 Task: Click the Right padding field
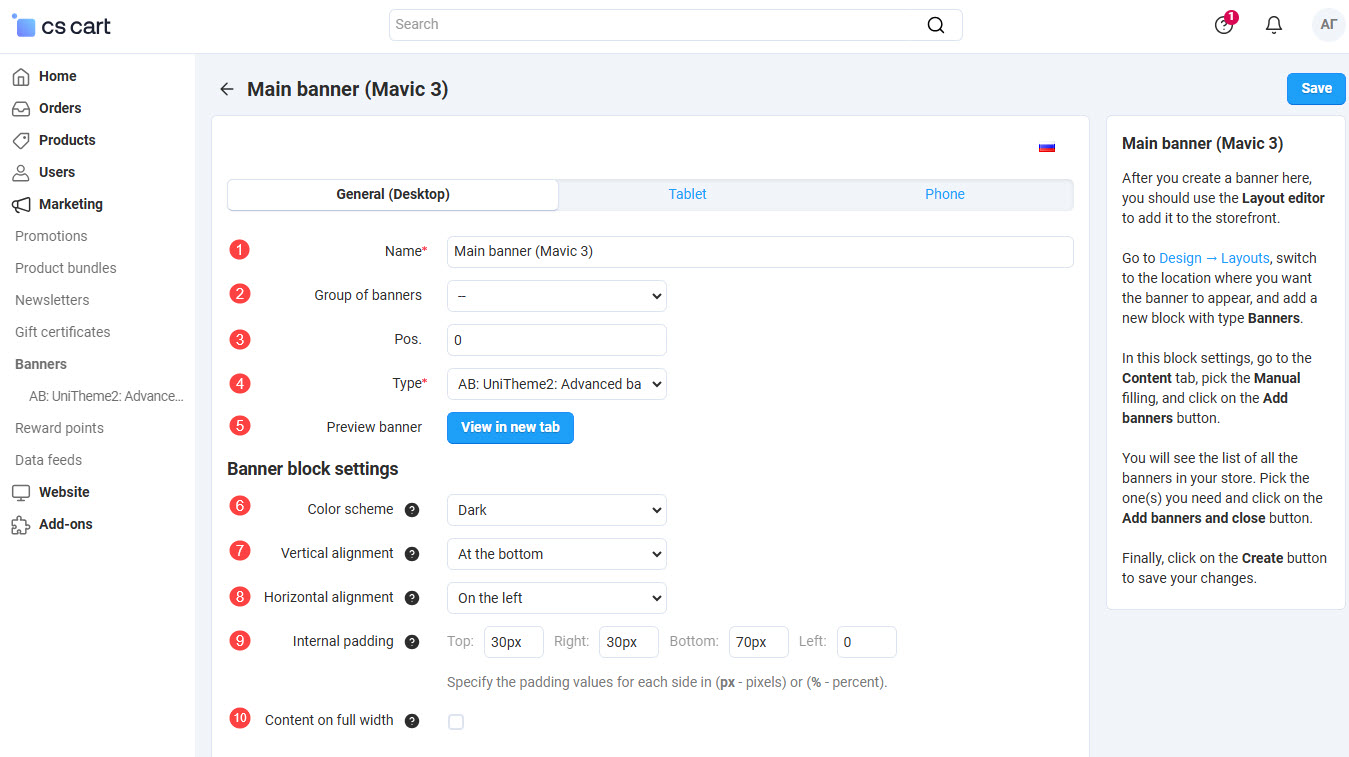[x=629, y=642]
